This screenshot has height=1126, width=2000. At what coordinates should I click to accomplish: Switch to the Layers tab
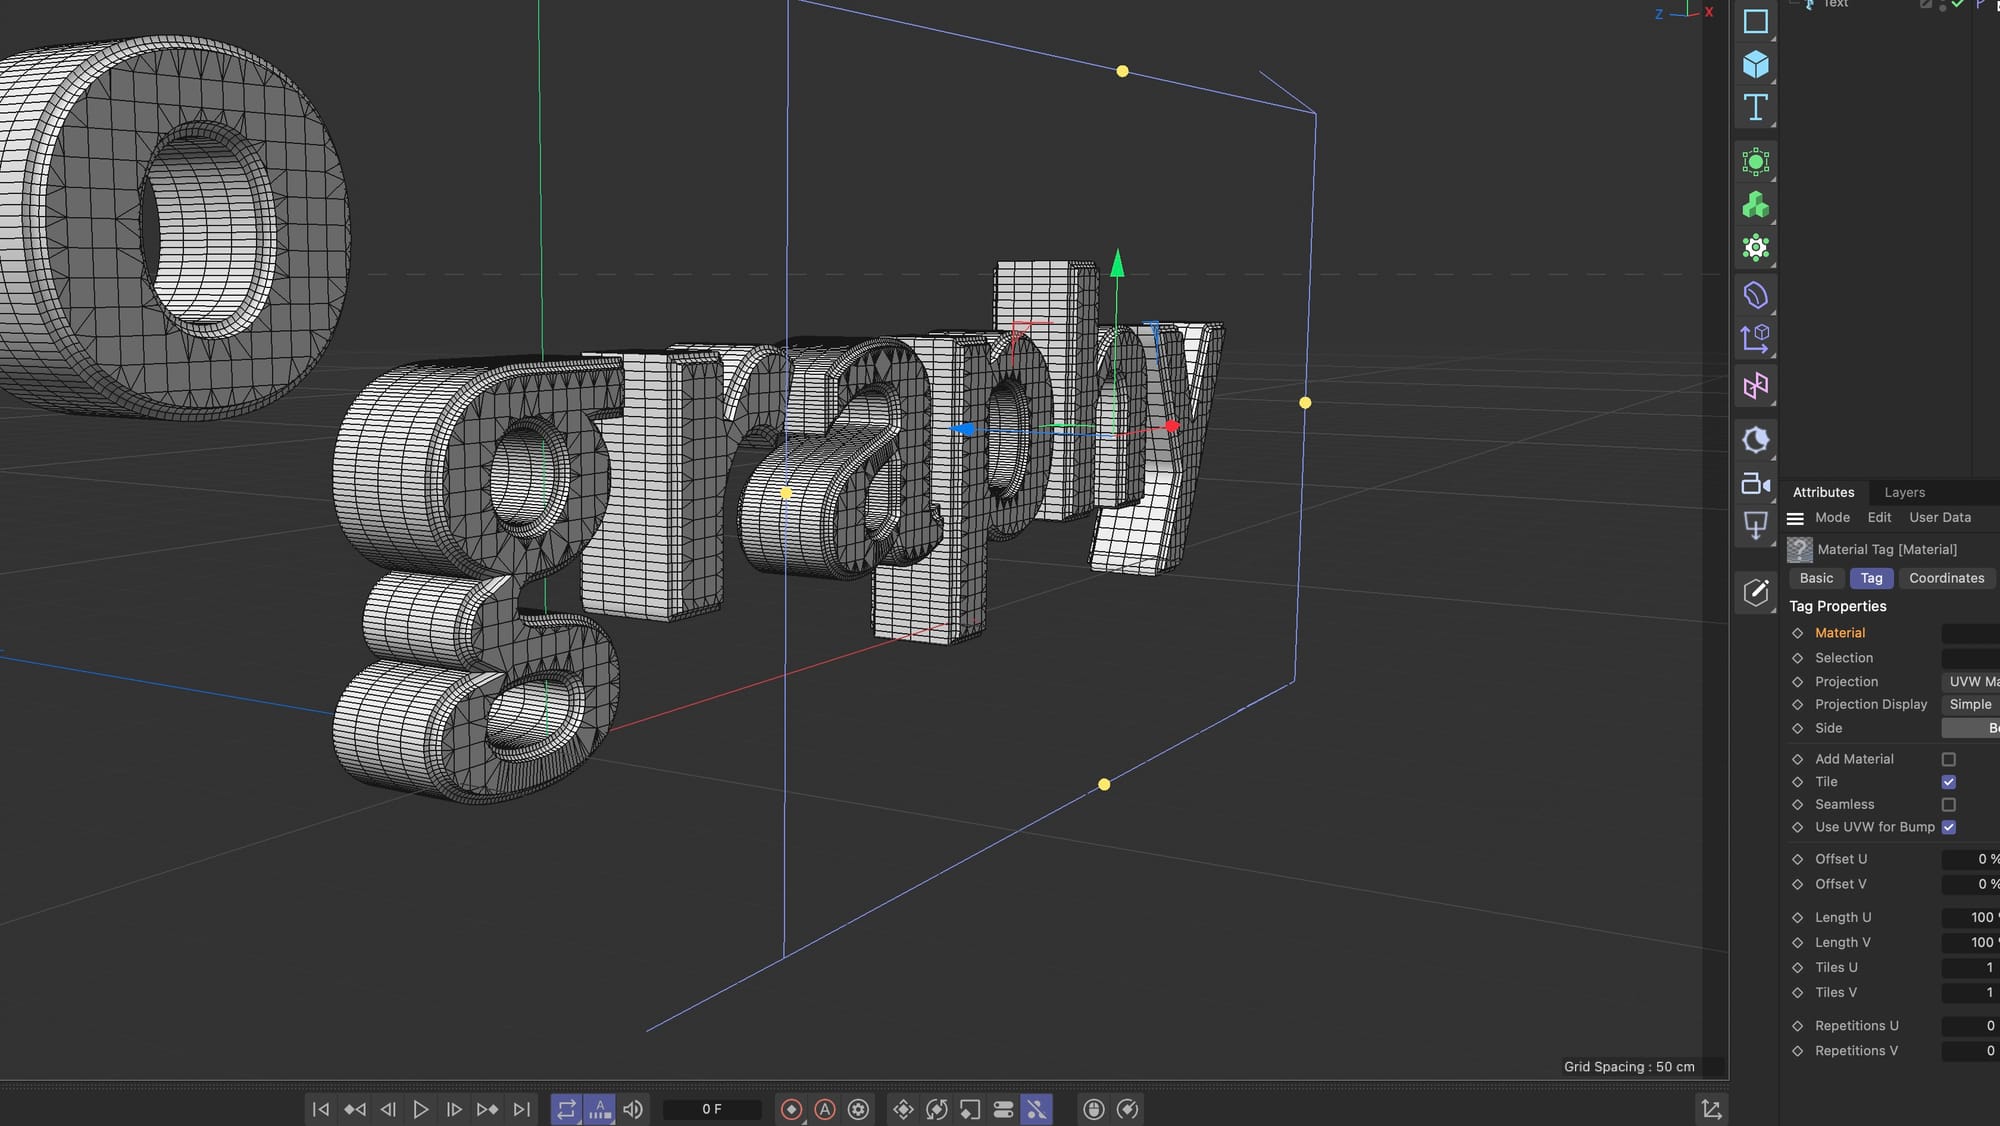pyautogui.click(x=1904, y=492)
